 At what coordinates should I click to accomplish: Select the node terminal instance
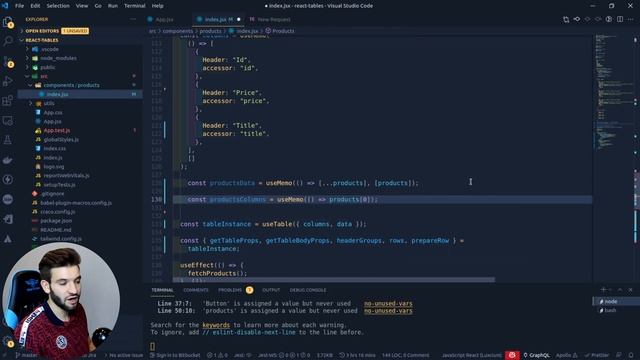(615, 302)
